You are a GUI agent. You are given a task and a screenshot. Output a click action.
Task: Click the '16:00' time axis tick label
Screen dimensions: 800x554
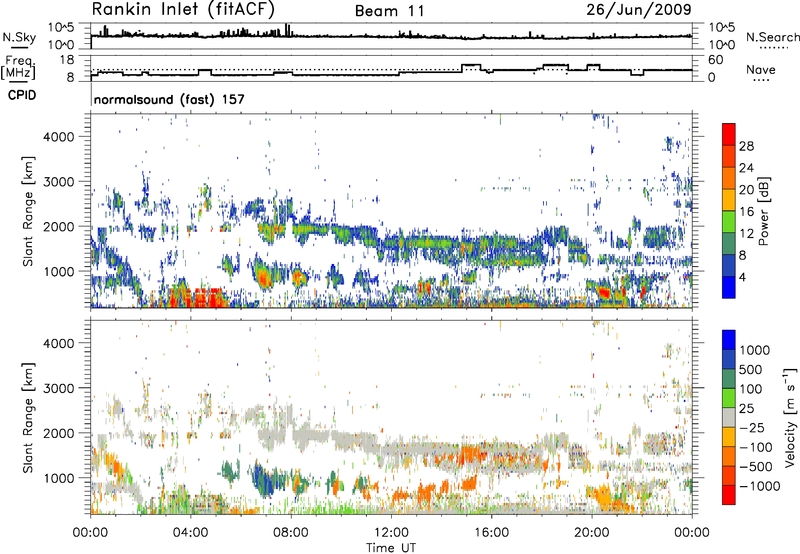pyautogui.click(x=491, y=533)
